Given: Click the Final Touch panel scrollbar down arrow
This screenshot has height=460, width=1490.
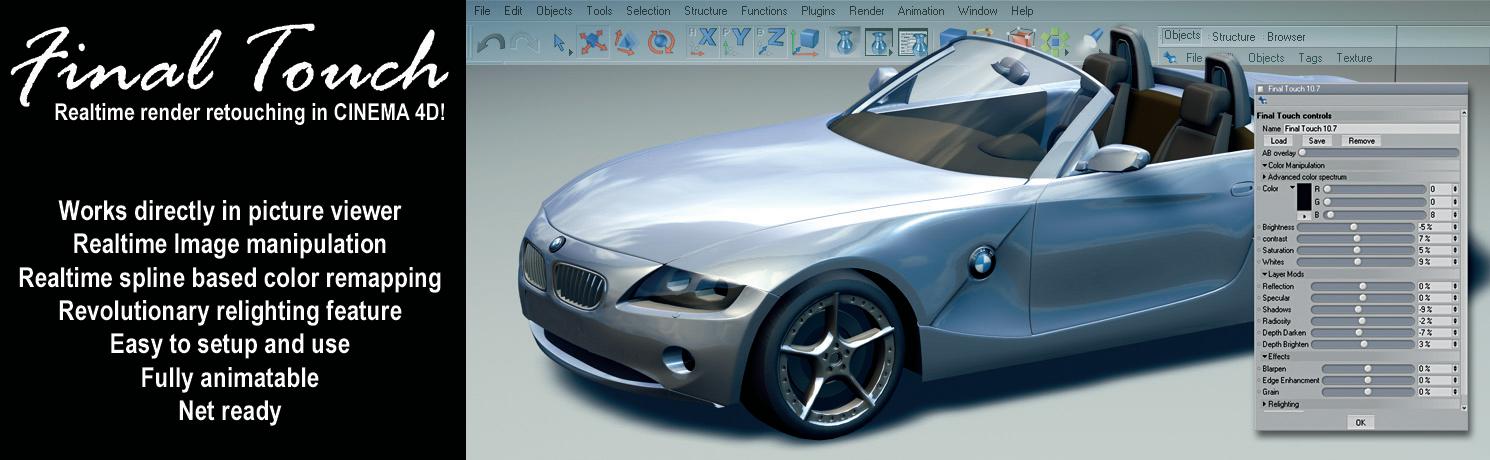Looking at the screenshot, I should click(1465, 408).
